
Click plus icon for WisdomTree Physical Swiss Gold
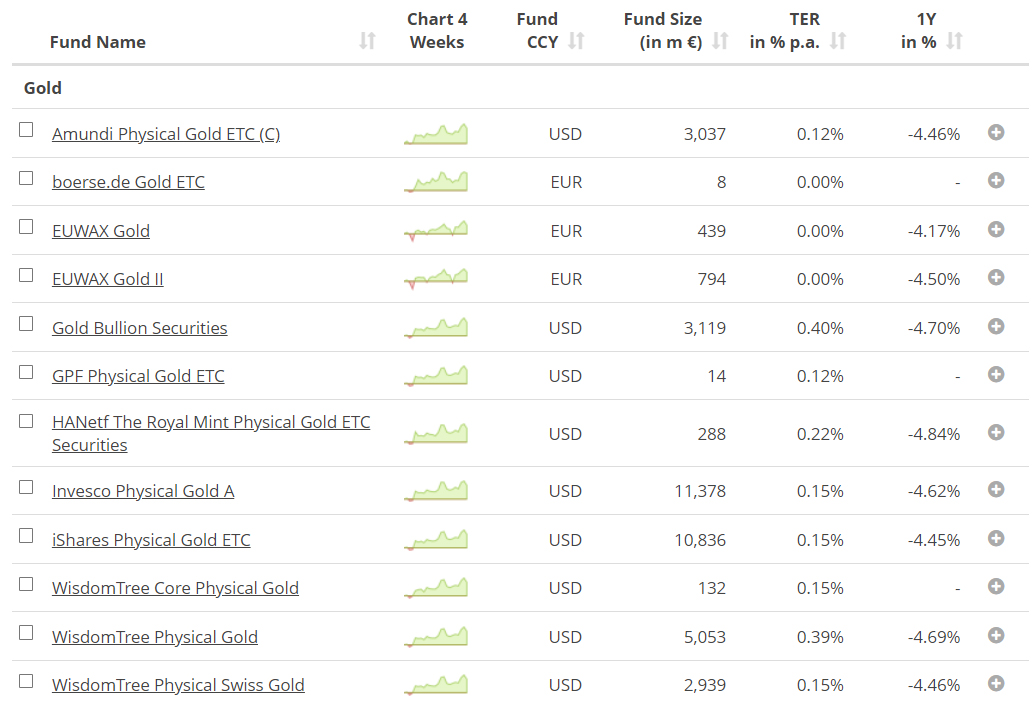(995, 684)
